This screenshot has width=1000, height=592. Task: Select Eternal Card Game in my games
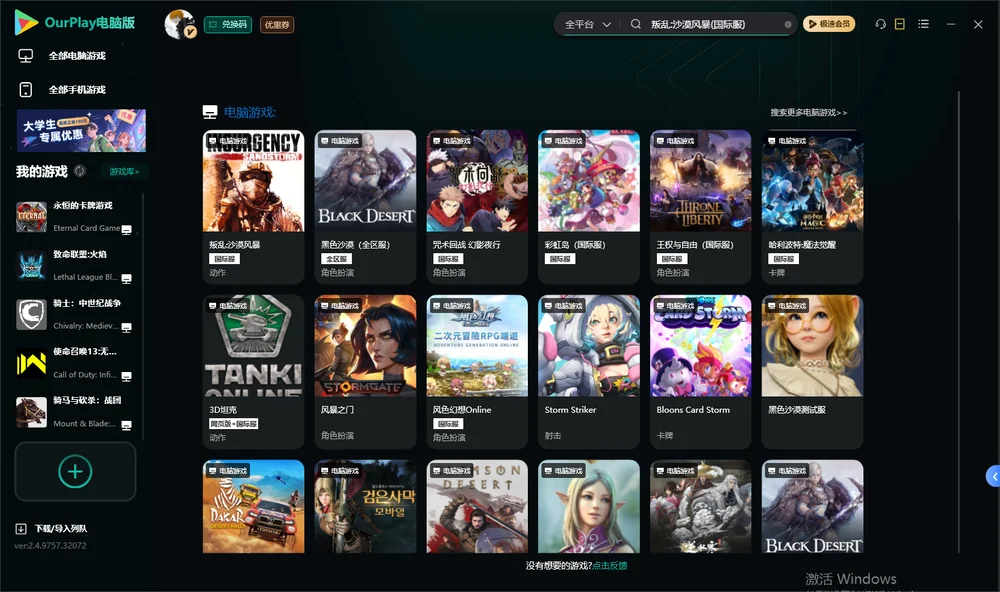tap(75, 217)
